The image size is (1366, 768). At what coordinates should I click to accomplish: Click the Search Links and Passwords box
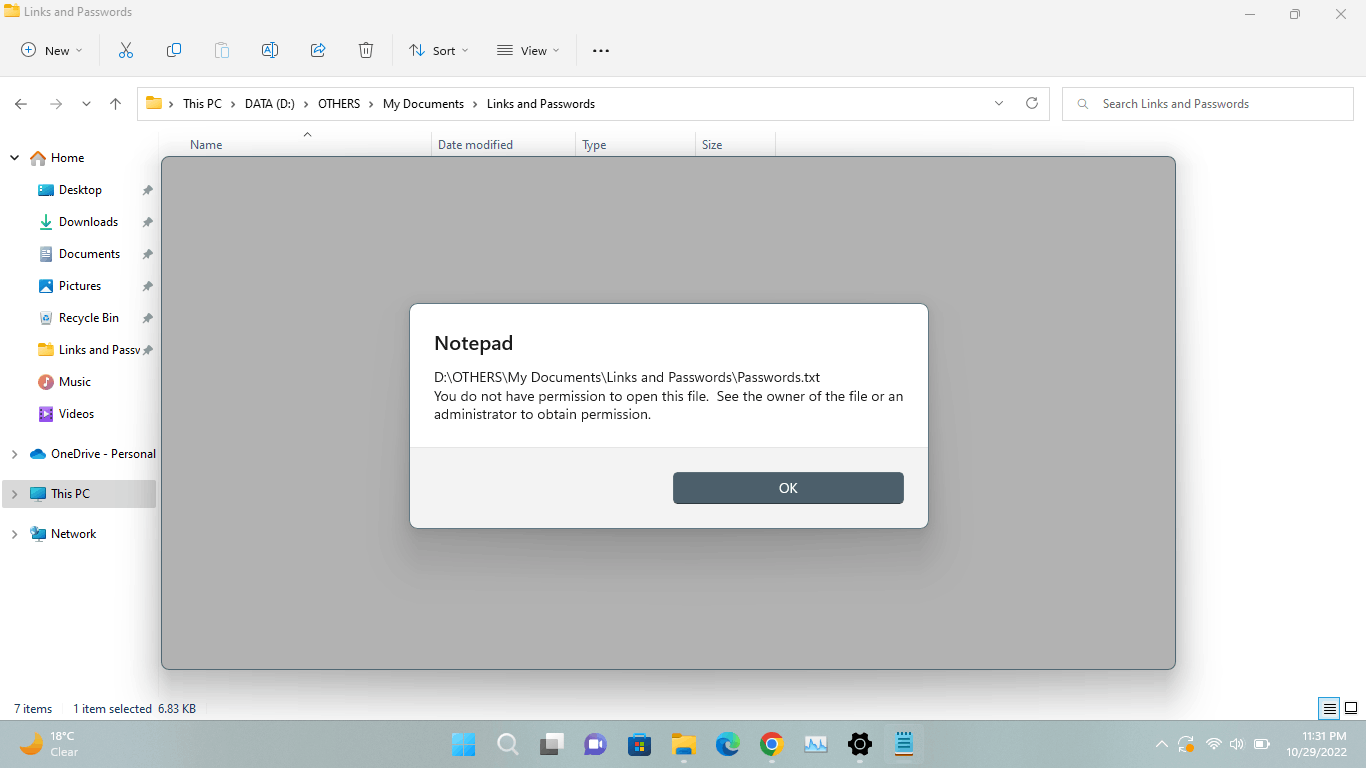1207,104
